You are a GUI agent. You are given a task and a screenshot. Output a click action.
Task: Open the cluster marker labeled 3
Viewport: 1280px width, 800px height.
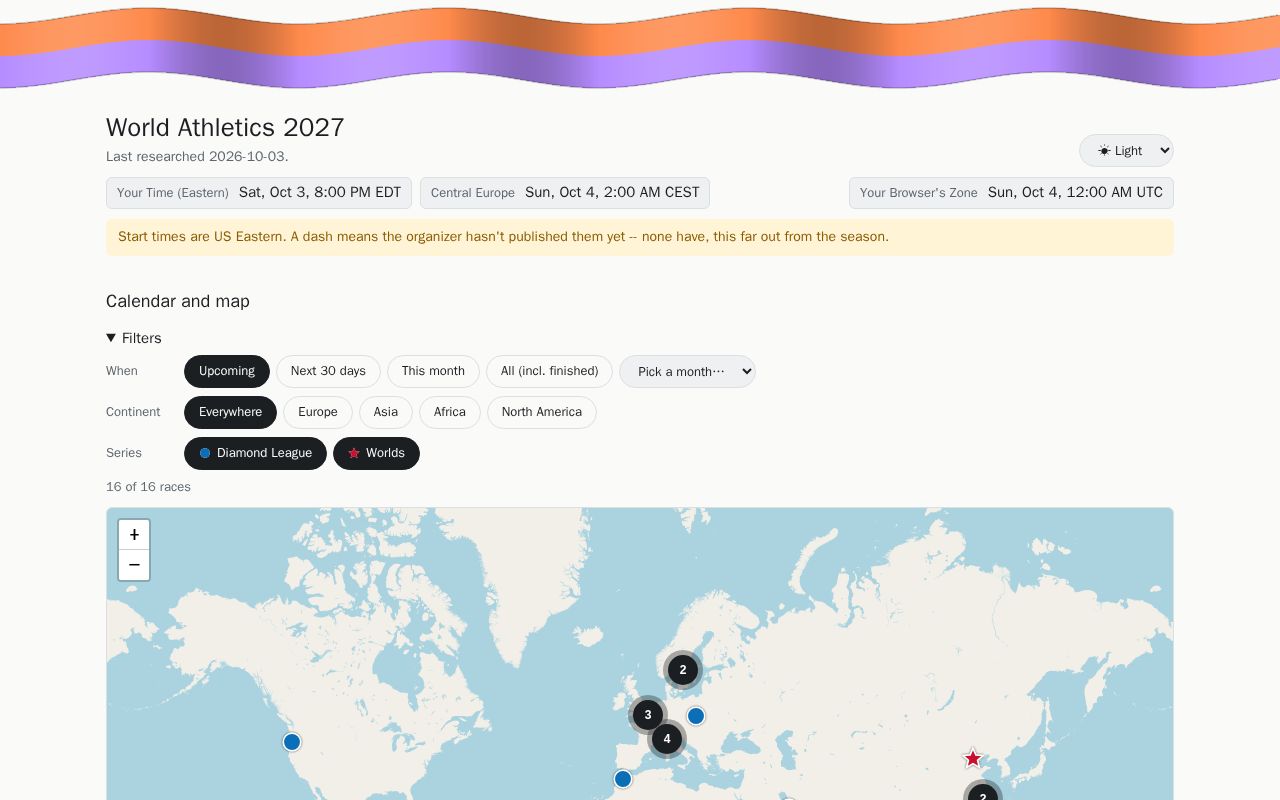(x=648, y=715)
